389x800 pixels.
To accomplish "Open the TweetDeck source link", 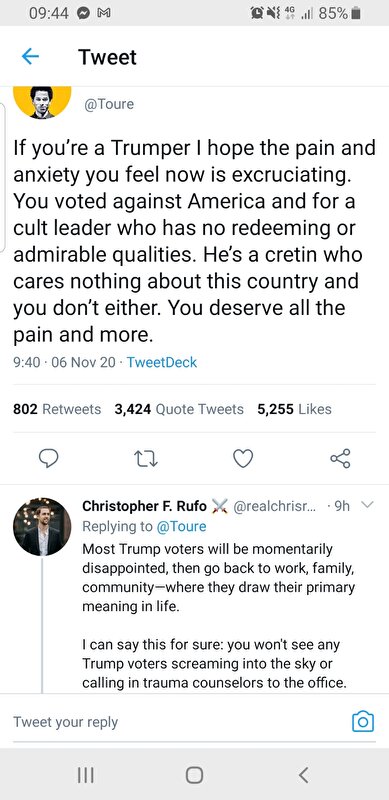I will (161, 362).
